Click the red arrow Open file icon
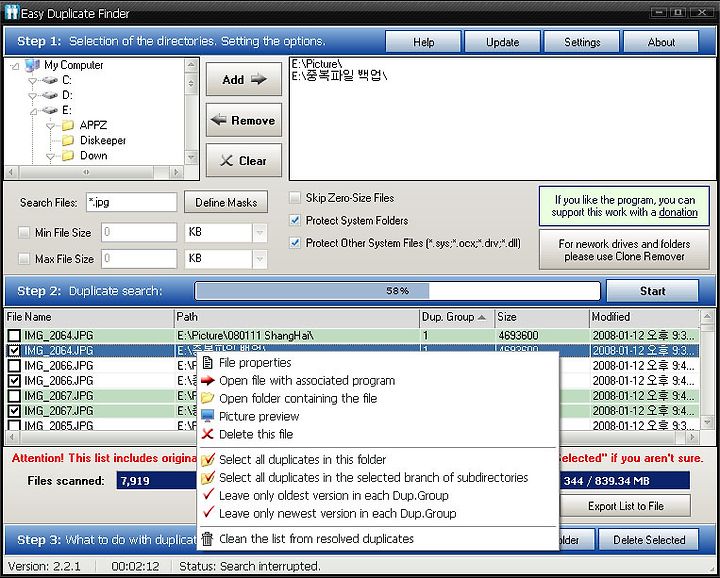The height and width of the screenshot is (578, 720). pos(208,380)
